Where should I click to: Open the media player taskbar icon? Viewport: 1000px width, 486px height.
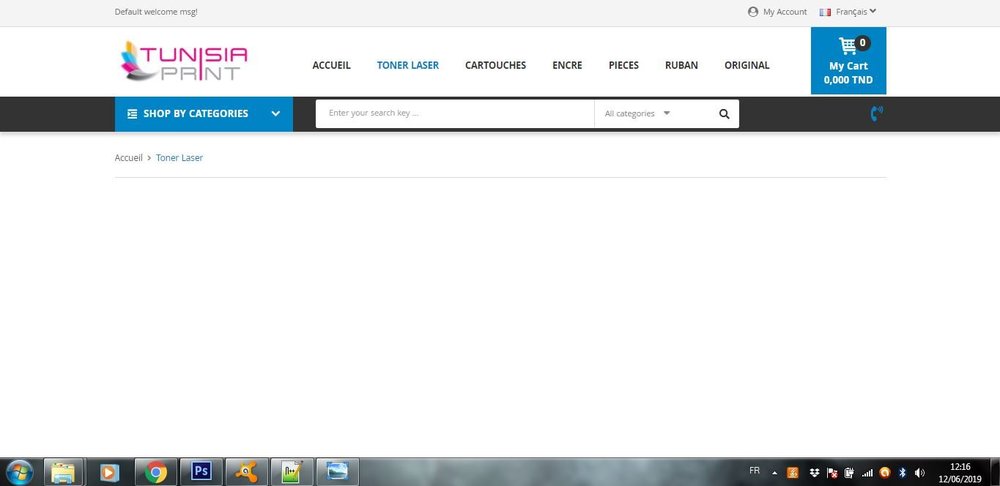coord(109,472)
